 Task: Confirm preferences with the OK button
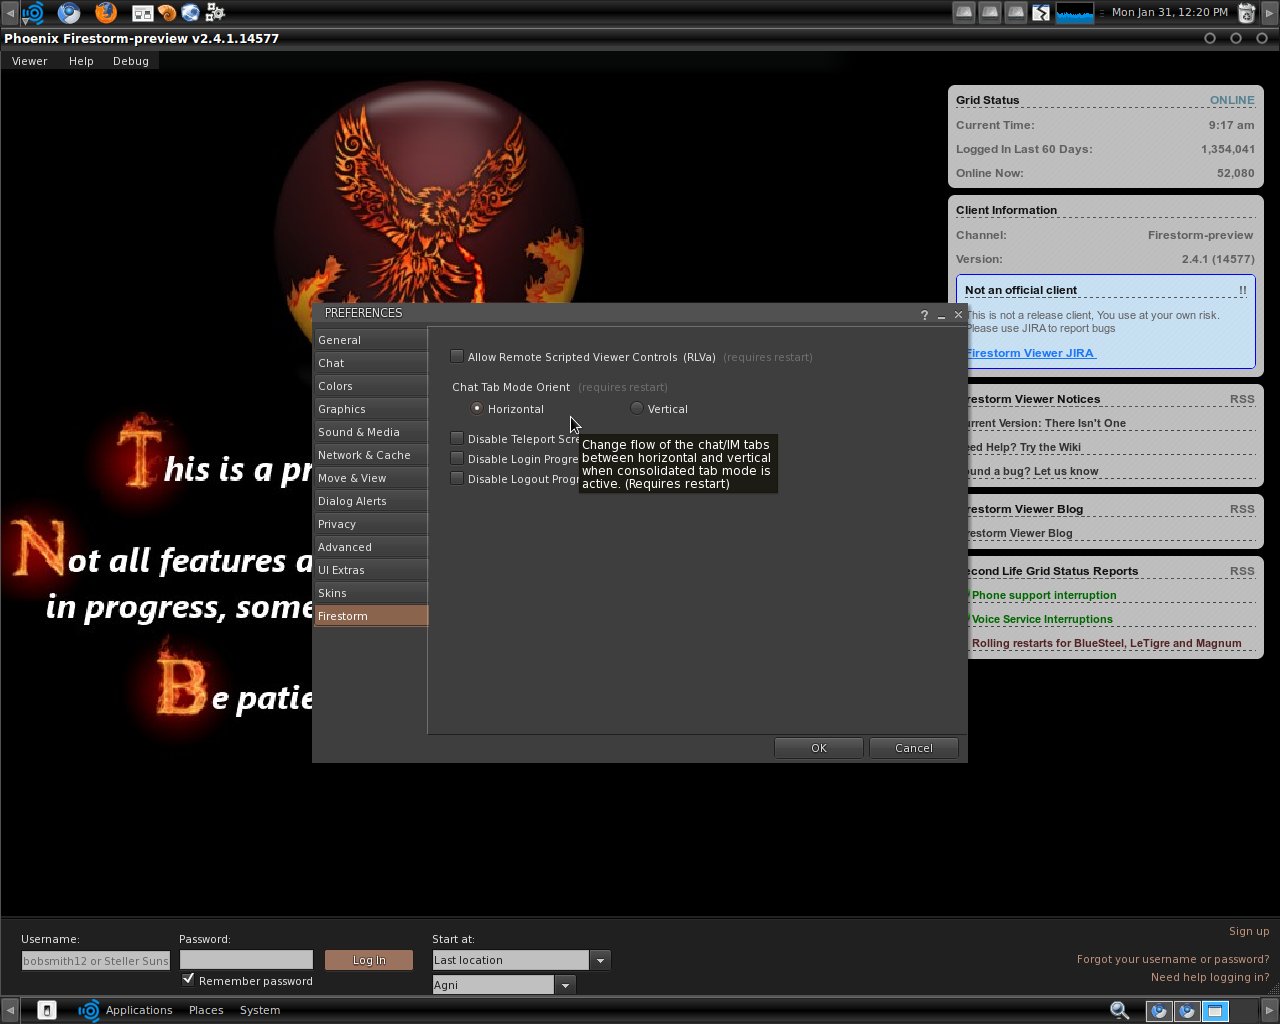pyautogui.click(x=818, y=748)
